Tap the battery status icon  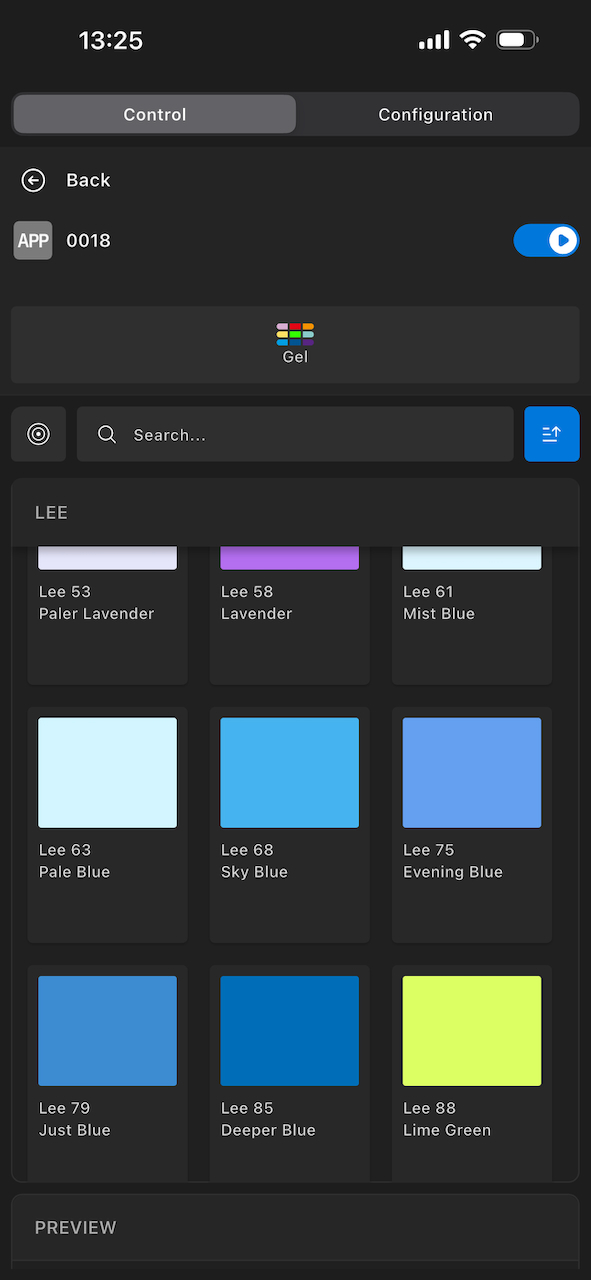click(517, 40)
